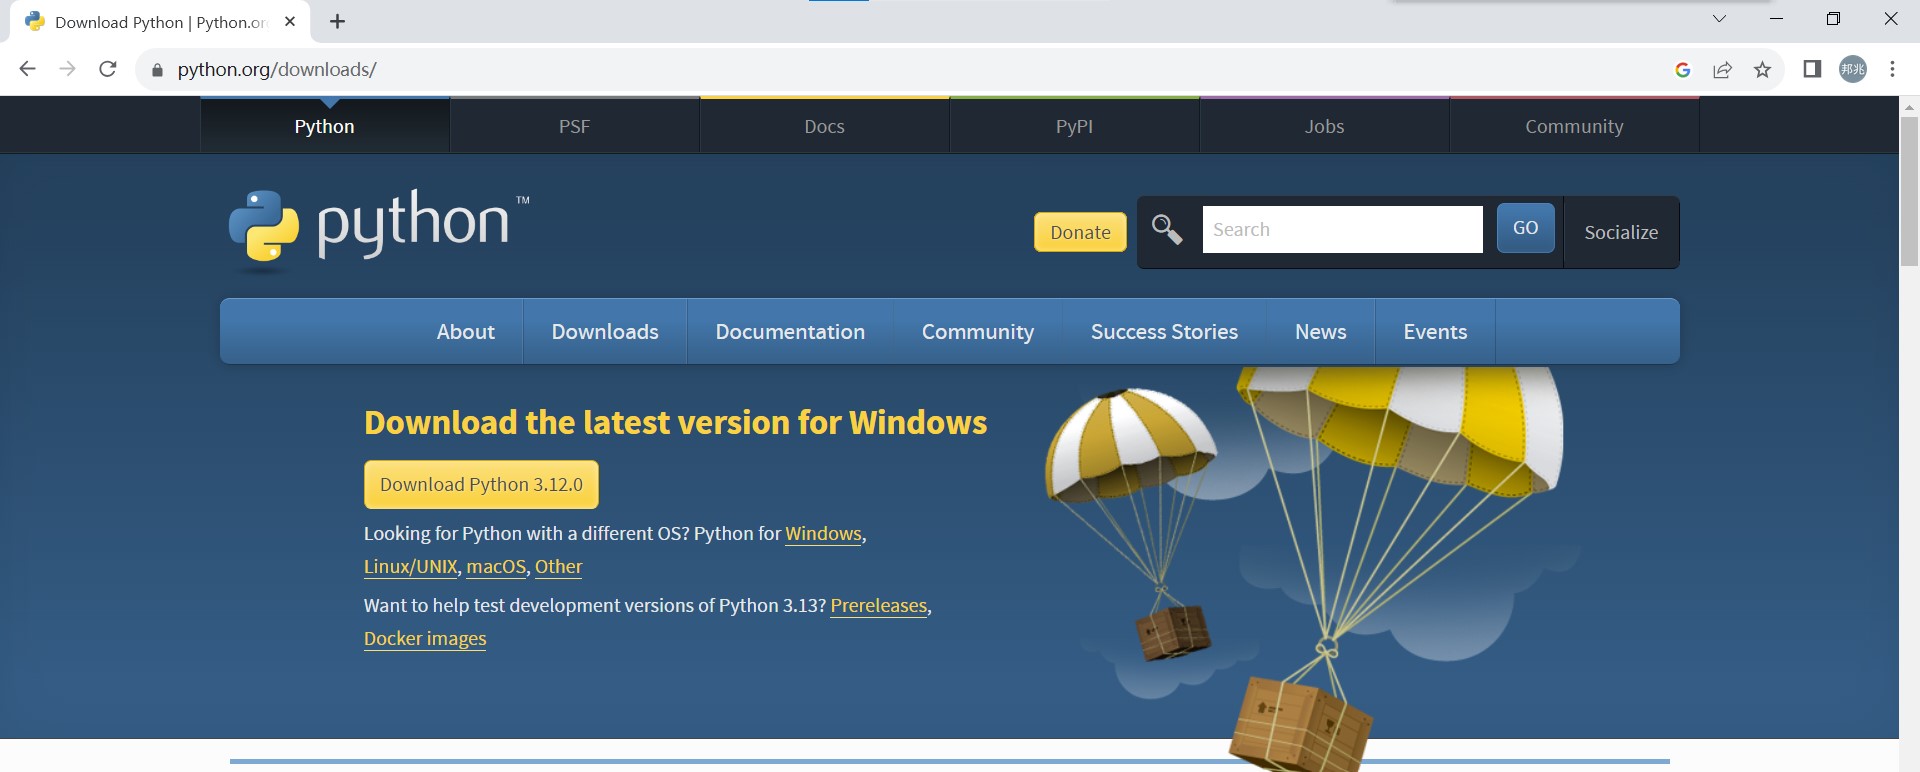Click the address bar URL
The width and height of the screenshot is (1920, 772).
(277, 69)
